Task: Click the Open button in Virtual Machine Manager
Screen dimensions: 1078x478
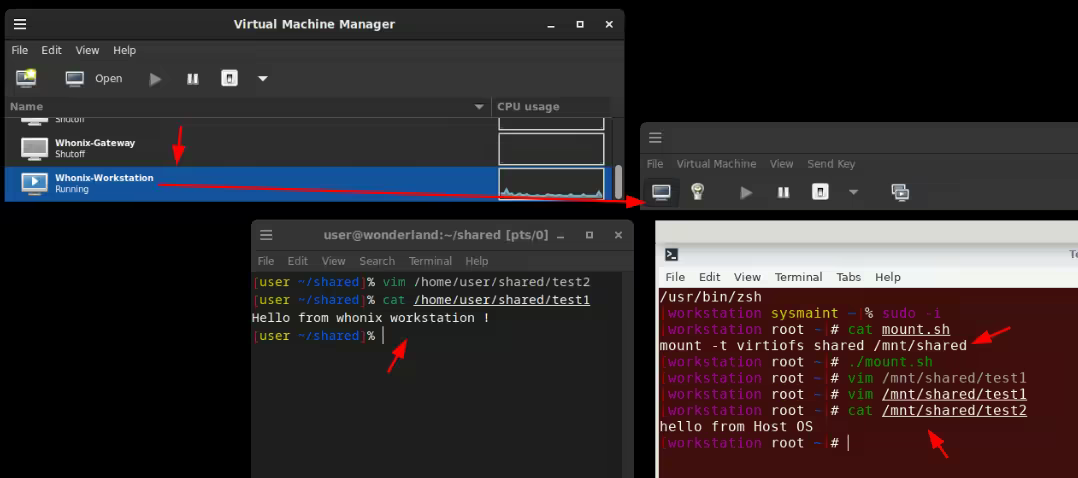Action: pyautogui.click(x=94, y=78)
